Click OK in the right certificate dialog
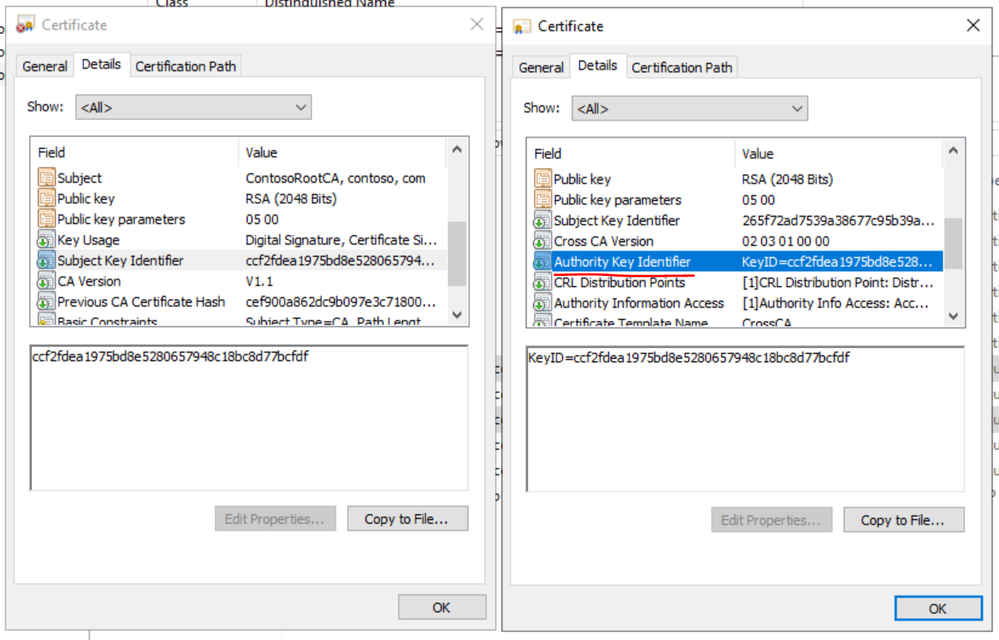 coord(938,609)
